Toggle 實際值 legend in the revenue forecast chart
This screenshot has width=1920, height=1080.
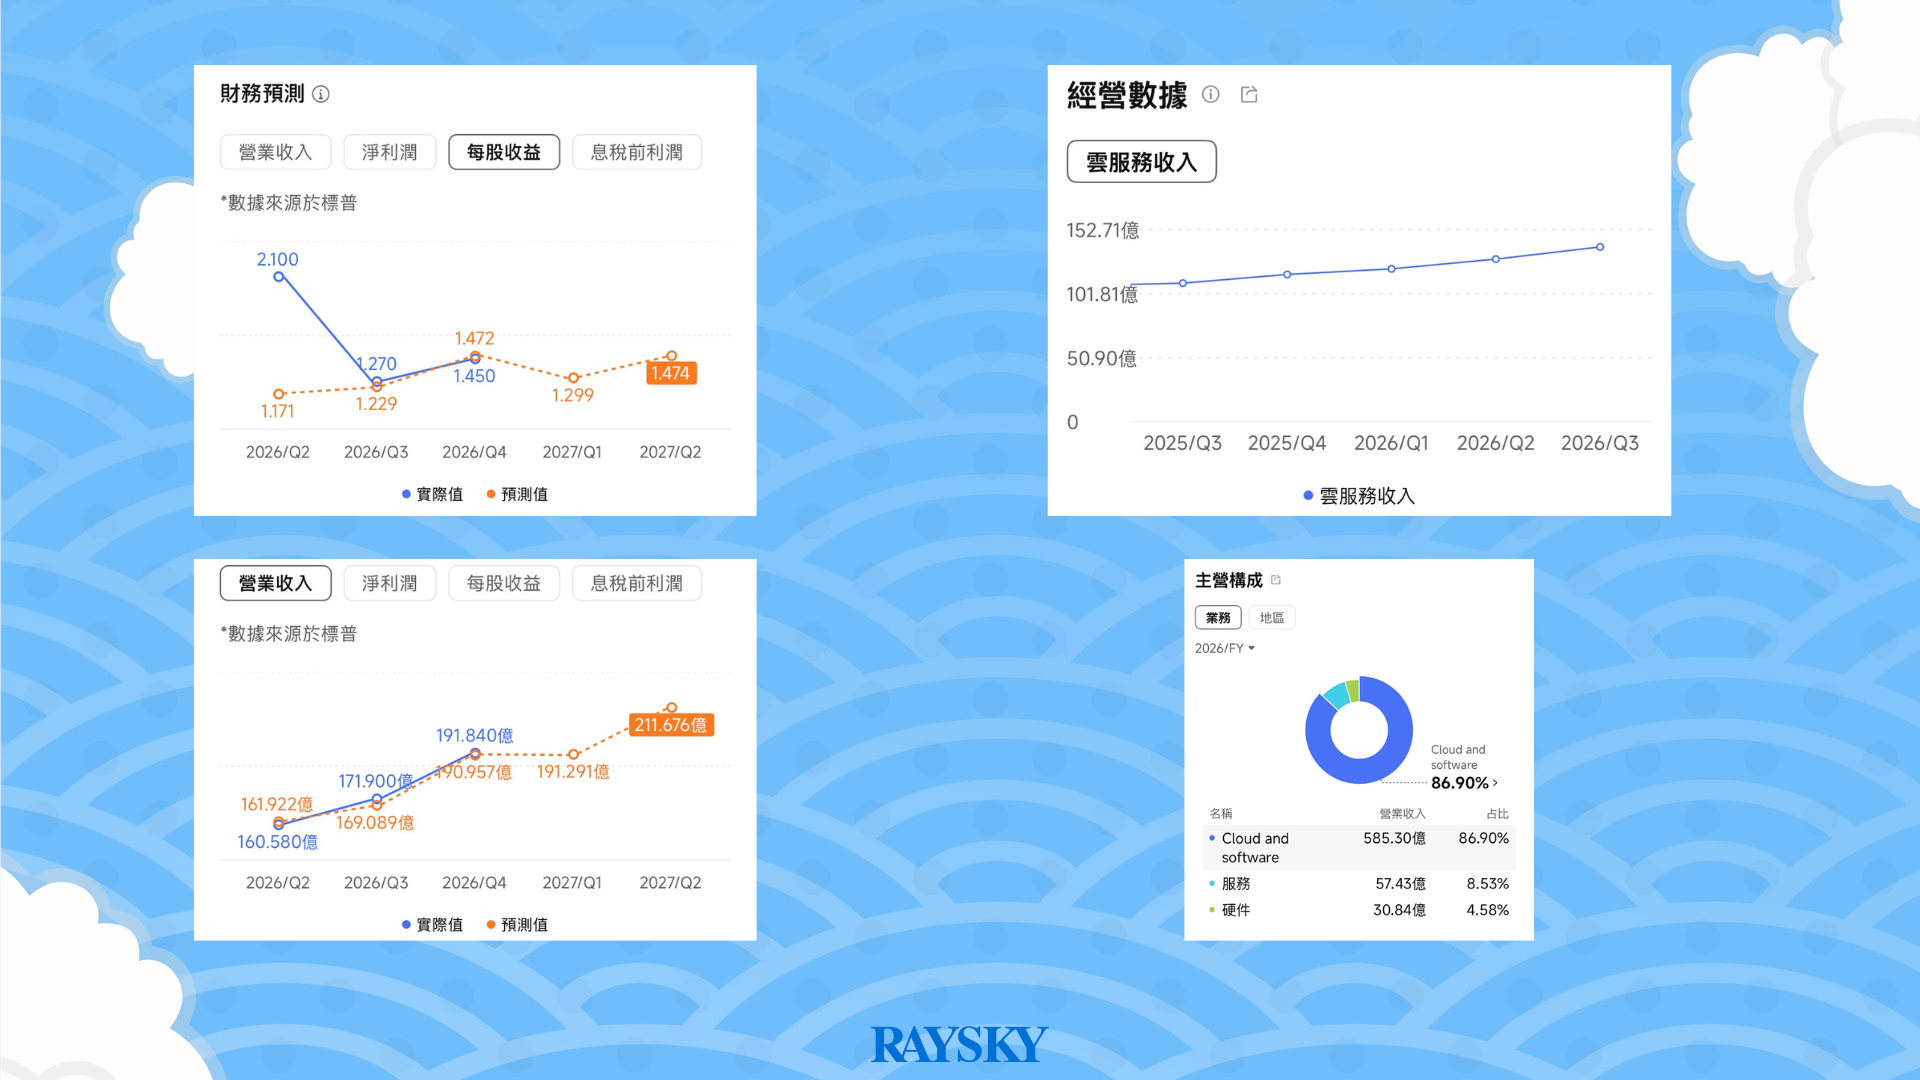[x=432, y=925]
